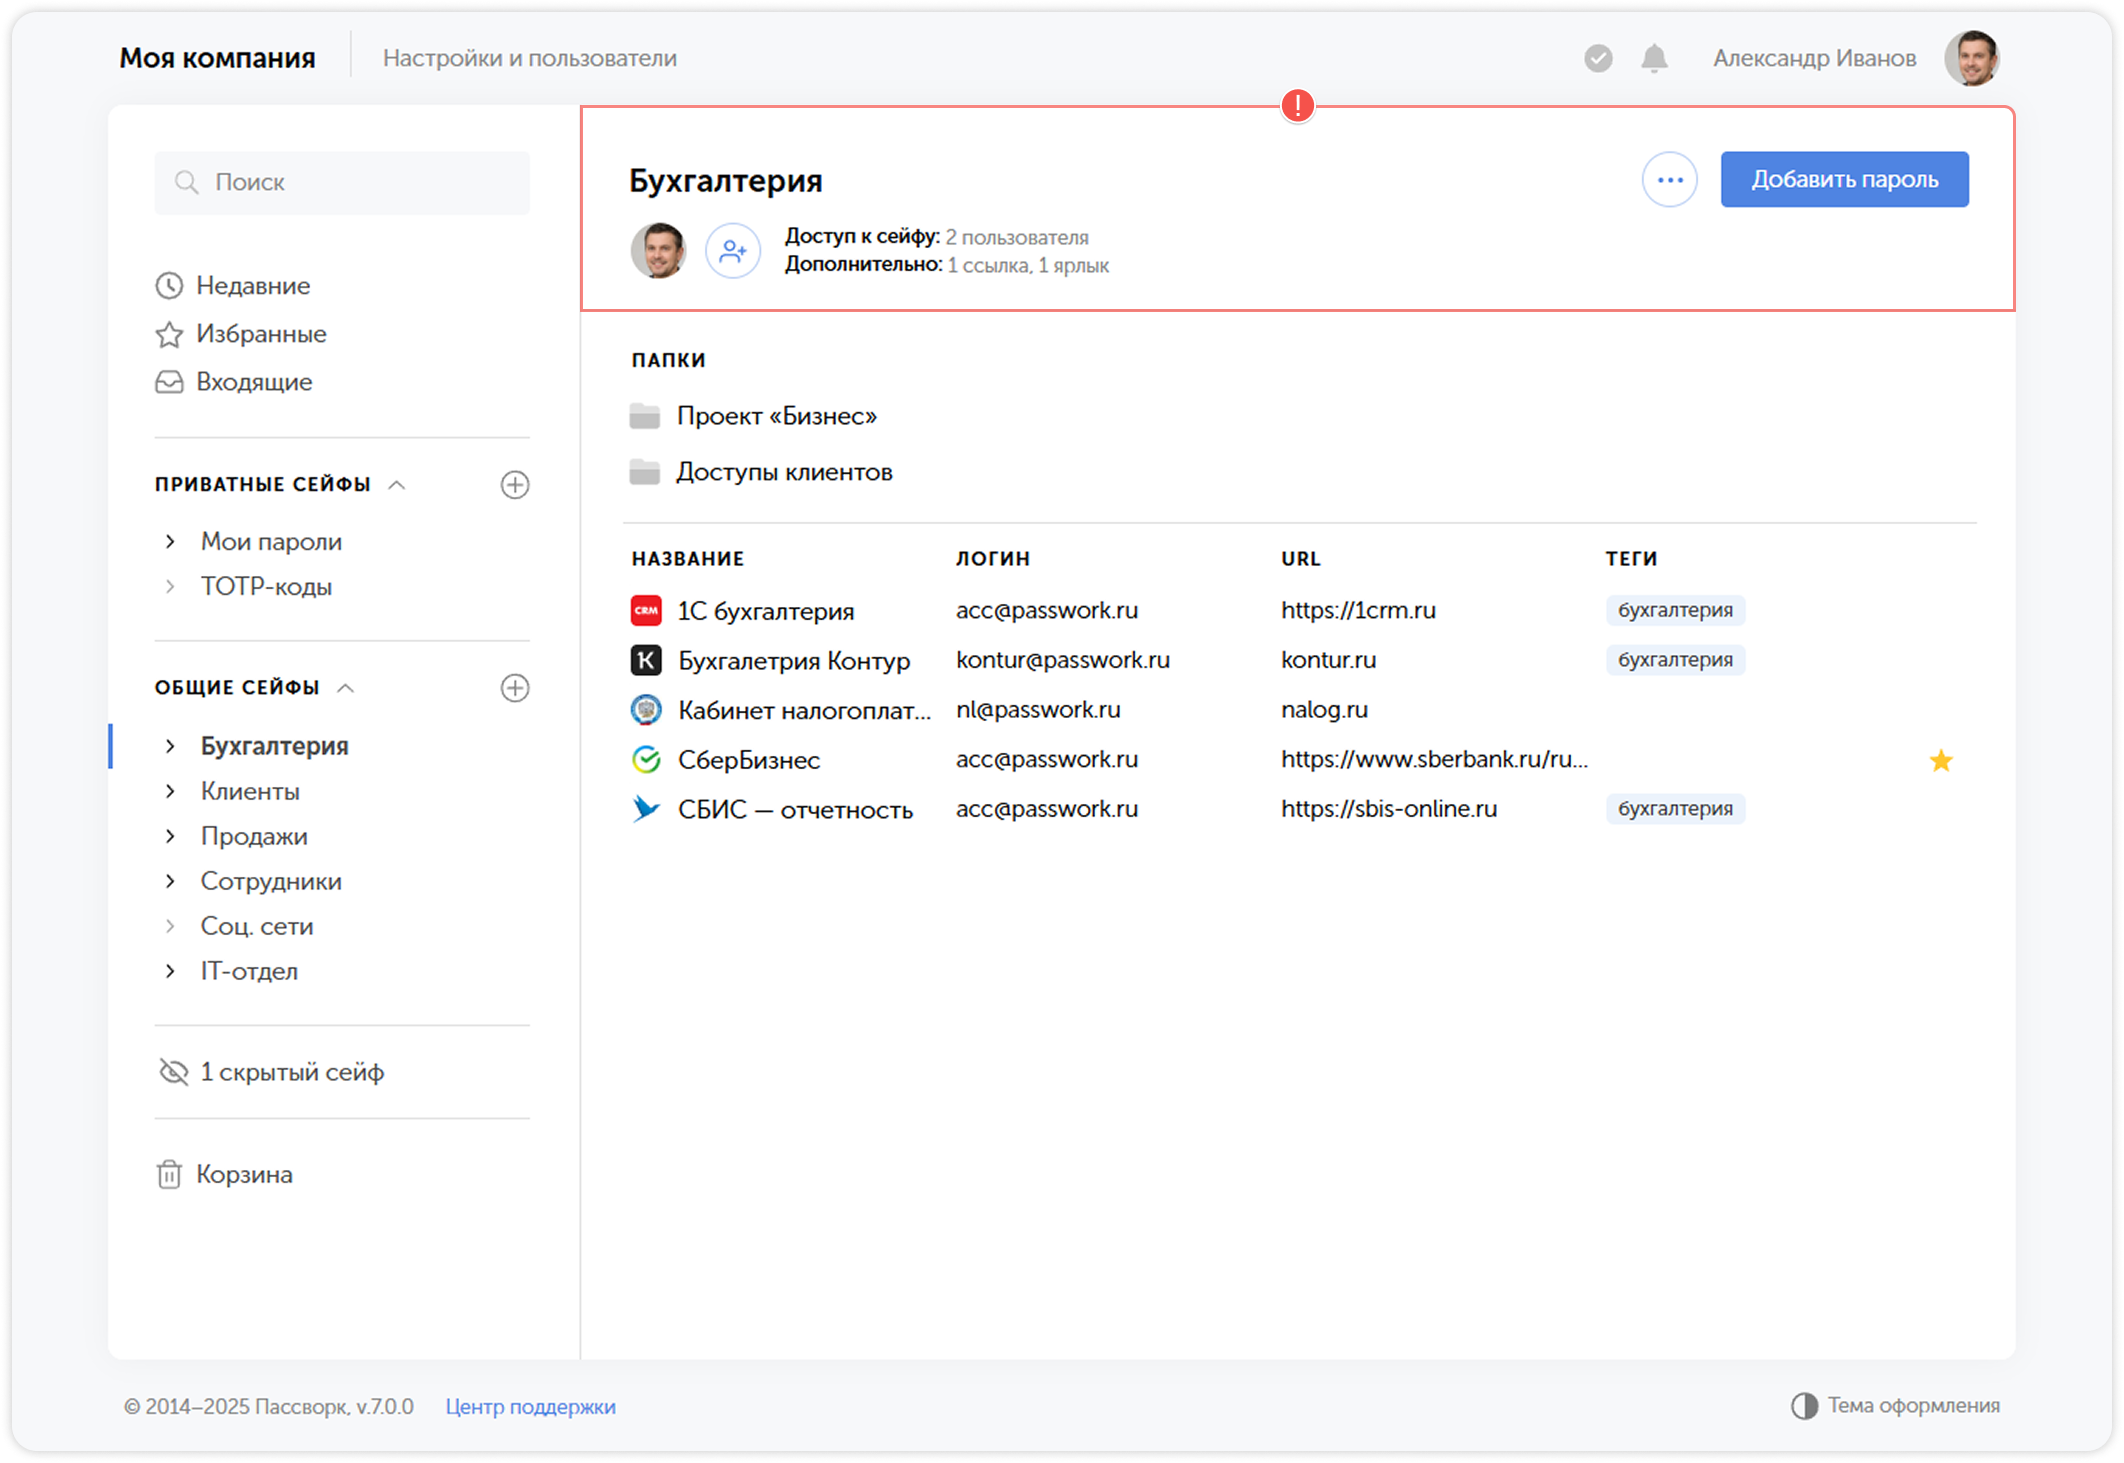
Task: Click the Кабинет налогоплат... emblem icon
Action: (646, 710)
